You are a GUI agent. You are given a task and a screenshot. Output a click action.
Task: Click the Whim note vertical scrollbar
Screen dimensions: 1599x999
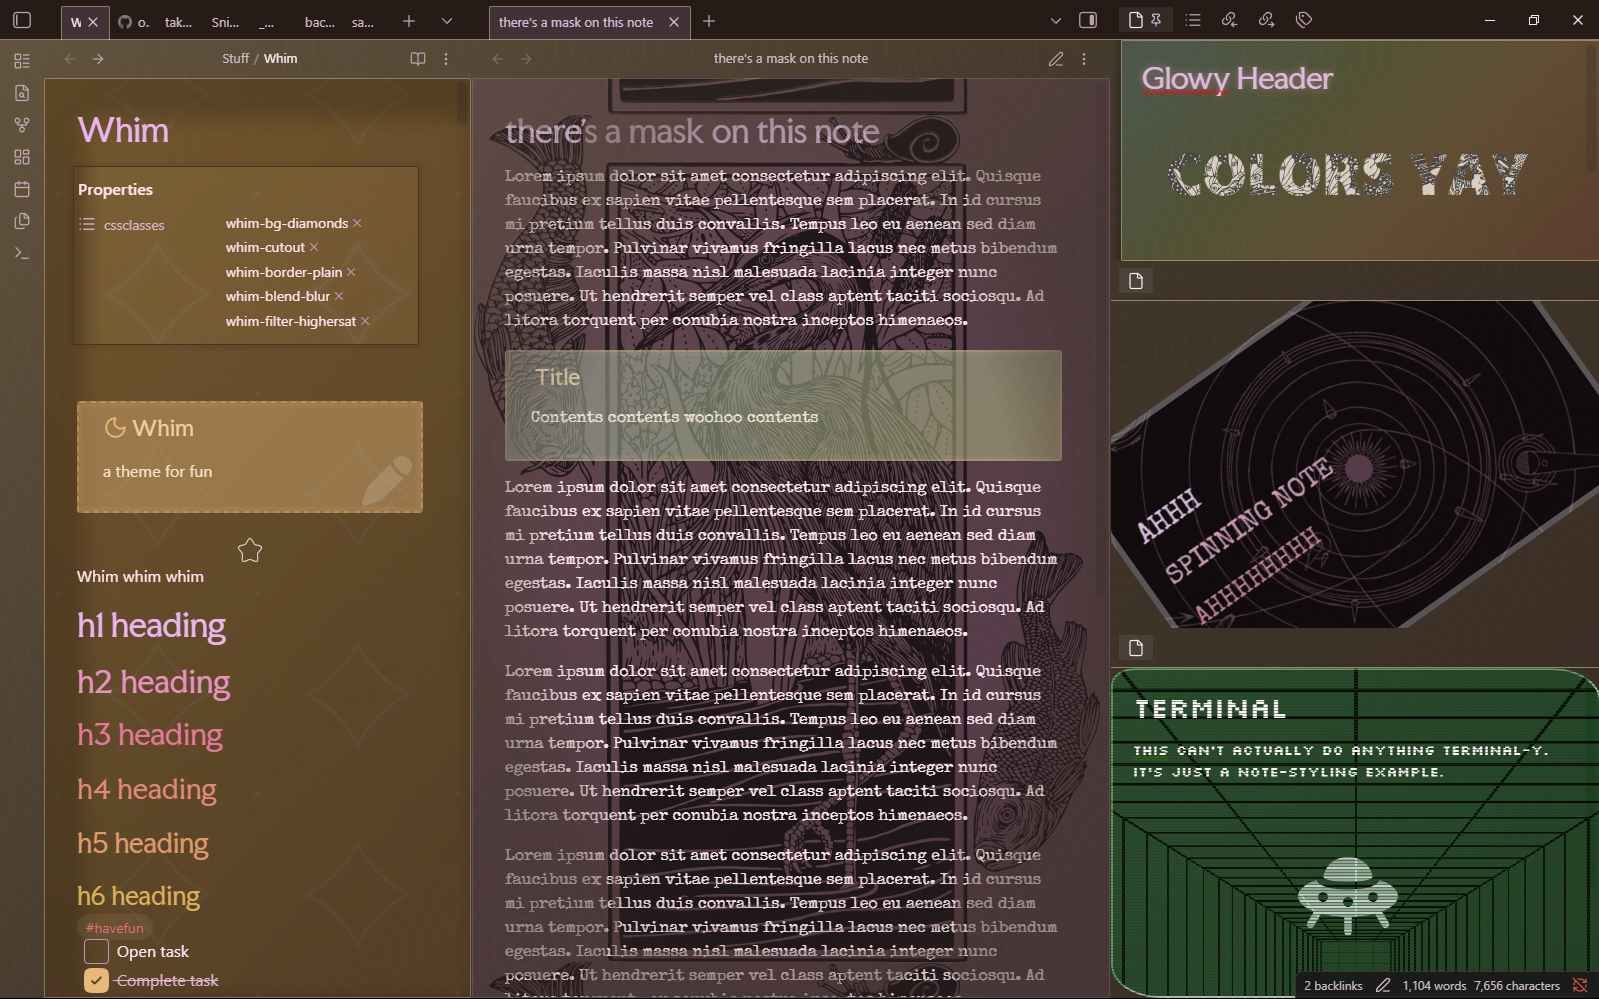coord(462,104)
